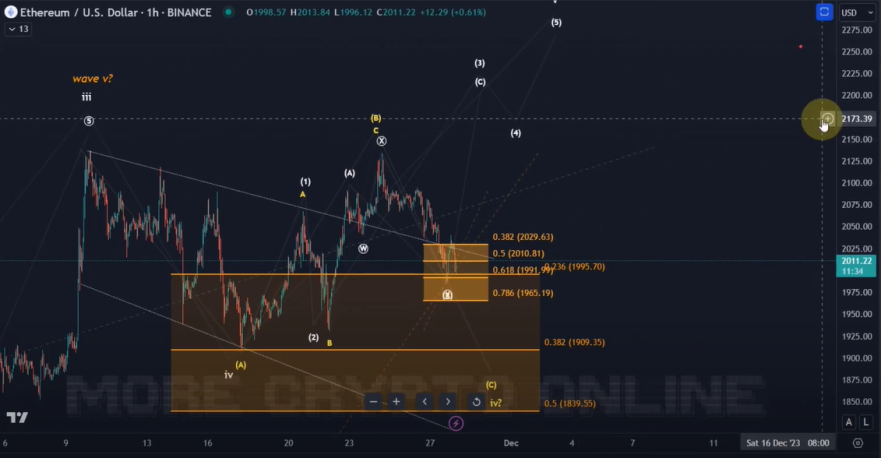Image resolution: width=881 pixels, height=458 pixels.
Task: Click the white (1) wave label
Action: tap(305, 182)
